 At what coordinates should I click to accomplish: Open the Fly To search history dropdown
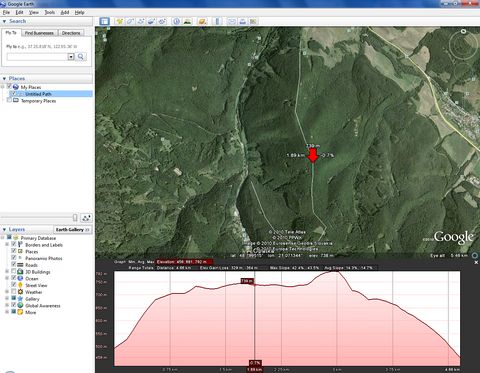[71, 57]
